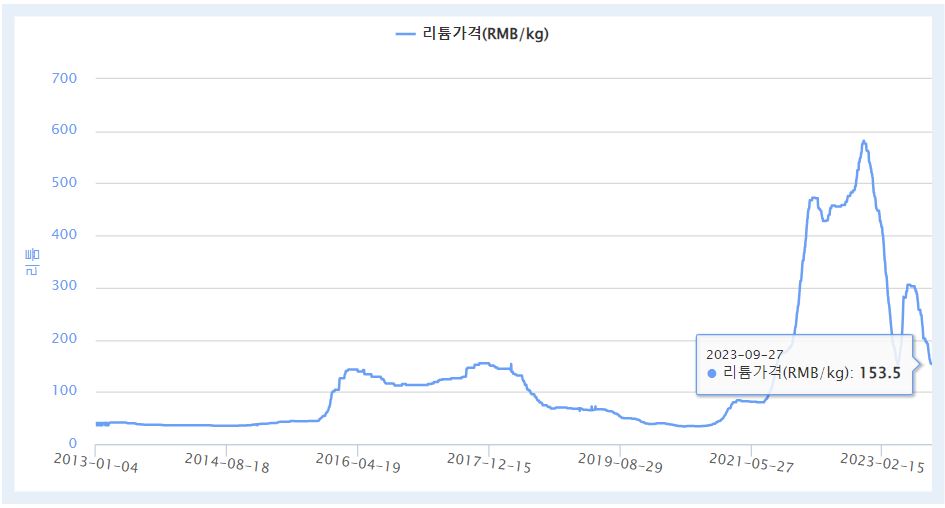Click the blue dot inside the tooltip
The image size is (945, 508).
tap(712, 373)
